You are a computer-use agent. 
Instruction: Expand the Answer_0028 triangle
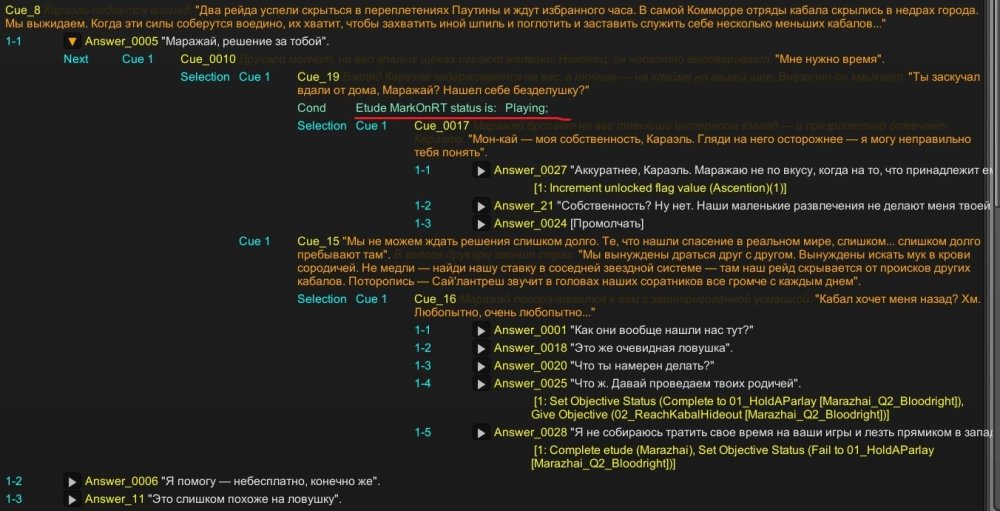point(481,431)
